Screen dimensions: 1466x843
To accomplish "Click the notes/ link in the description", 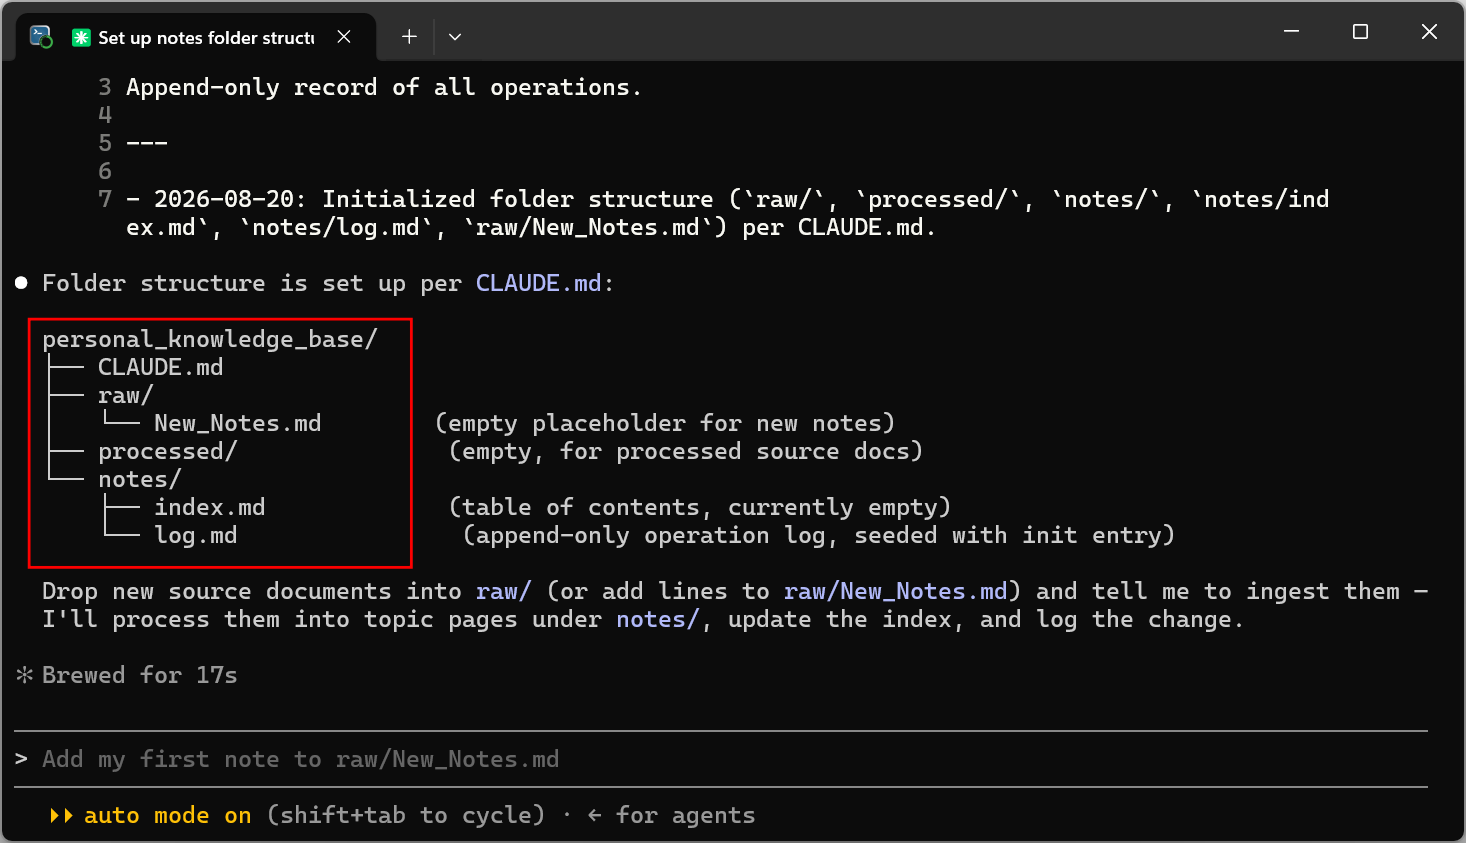I will pos(658,619).
